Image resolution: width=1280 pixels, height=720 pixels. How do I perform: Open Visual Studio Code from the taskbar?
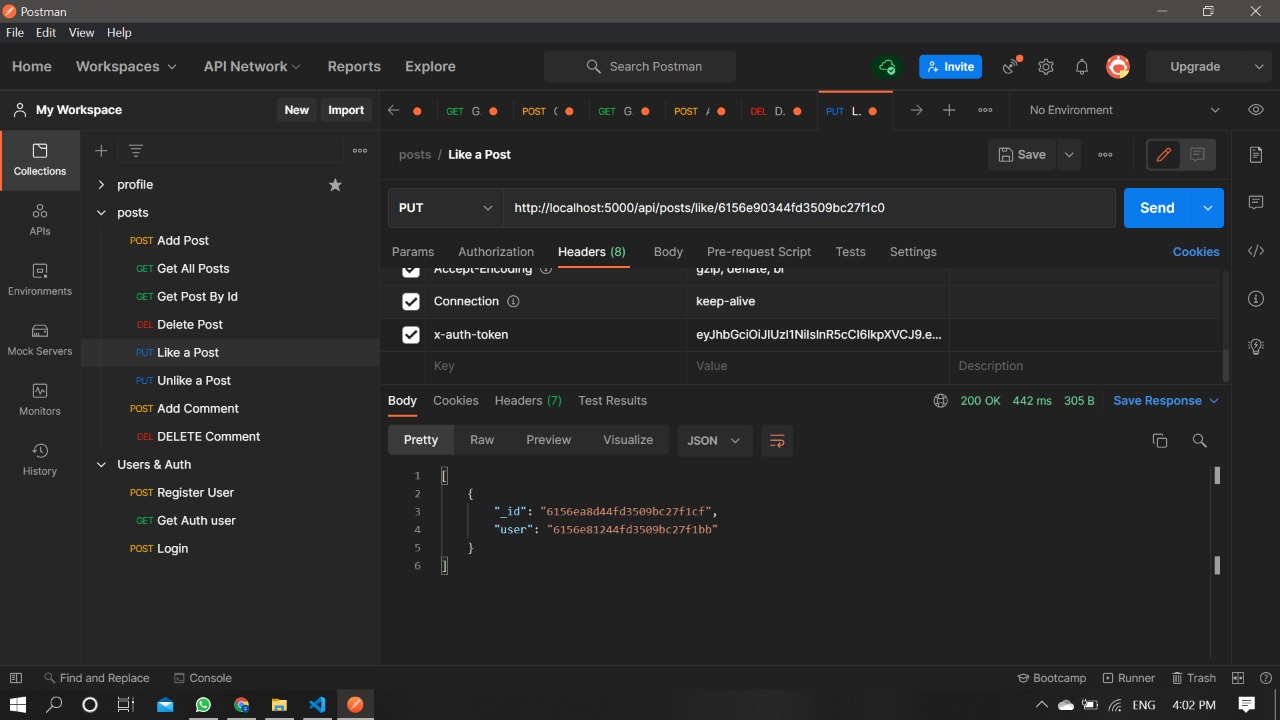tap(317, 705)
